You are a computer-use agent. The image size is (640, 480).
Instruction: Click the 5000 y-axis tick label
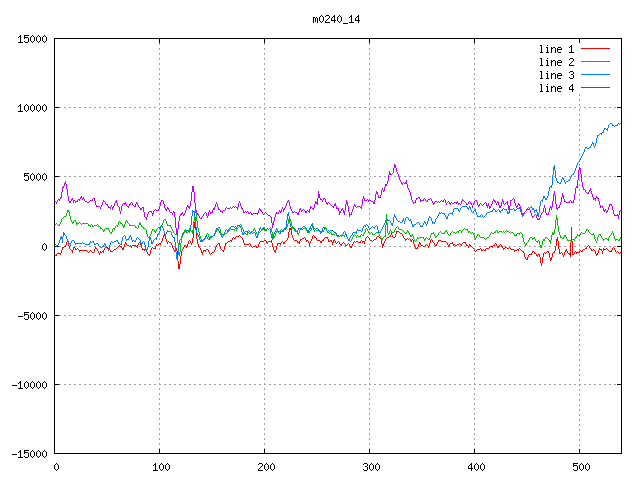coord(35,177)
